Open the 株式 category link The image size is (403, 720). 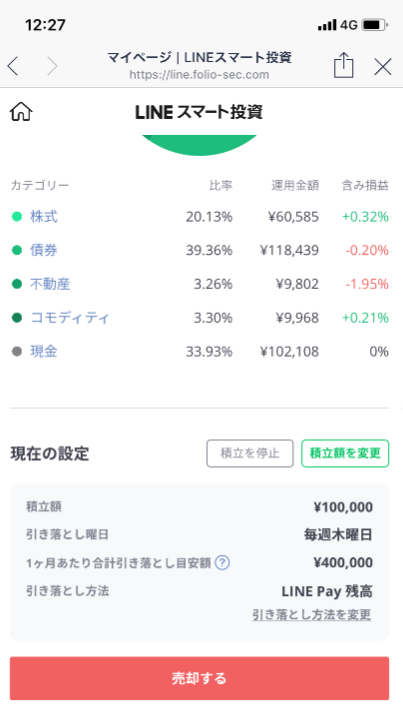pyautogui.click(x=44, y=216)
